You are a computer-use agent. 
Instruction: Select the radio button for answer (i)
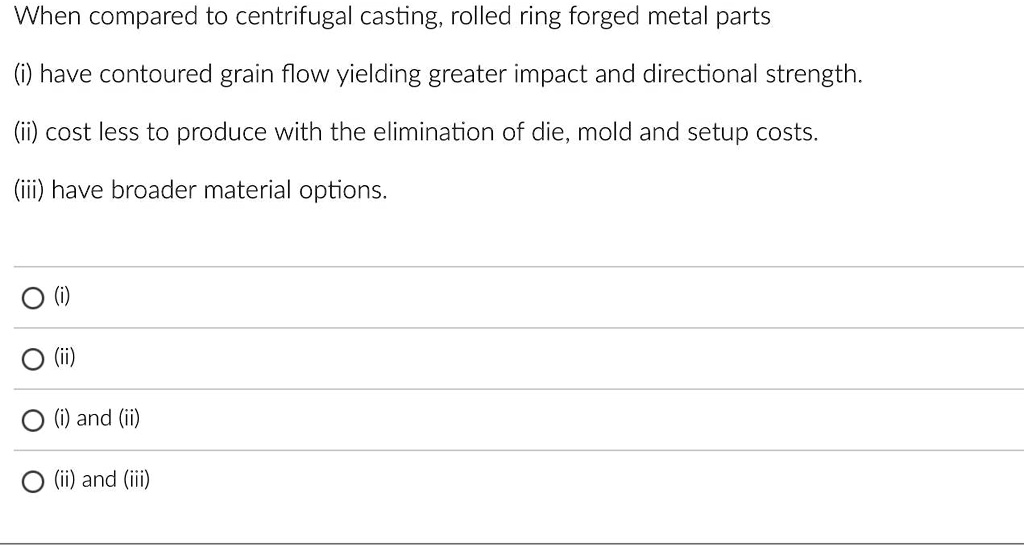(x=31, y=299)
